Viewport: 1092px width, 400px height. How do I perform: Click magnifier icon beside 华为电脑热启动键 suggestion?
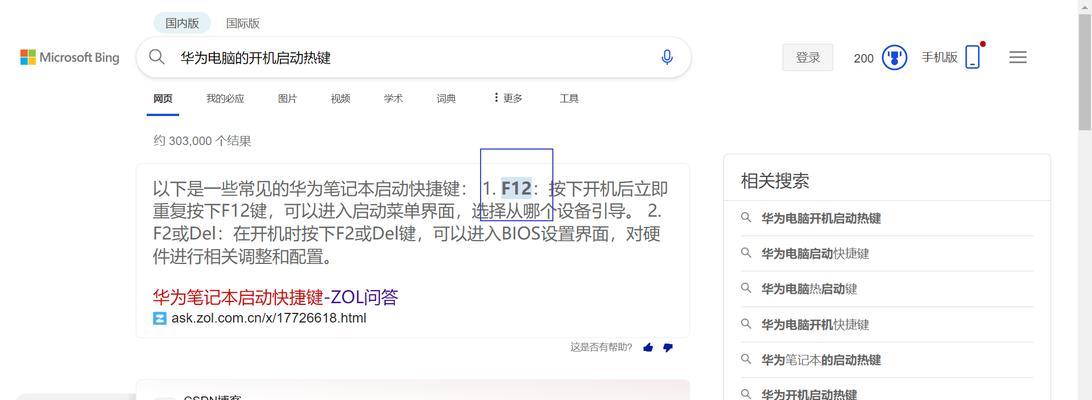pos(746,288)
